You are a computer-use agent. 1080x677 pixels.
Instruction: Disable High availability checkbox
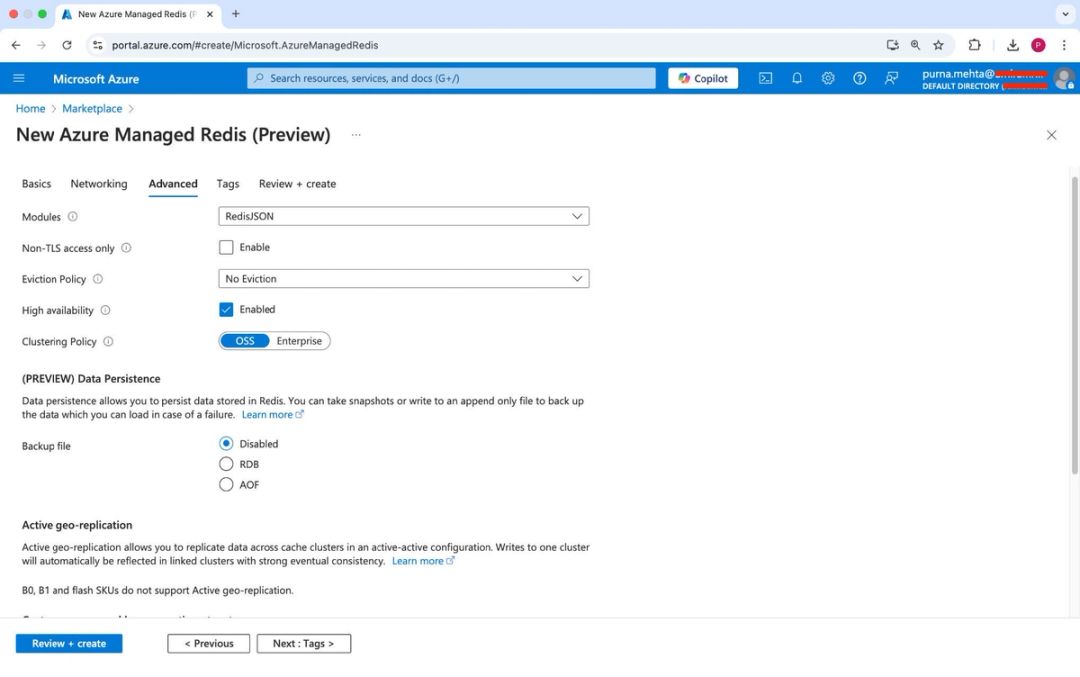(226, 309)
